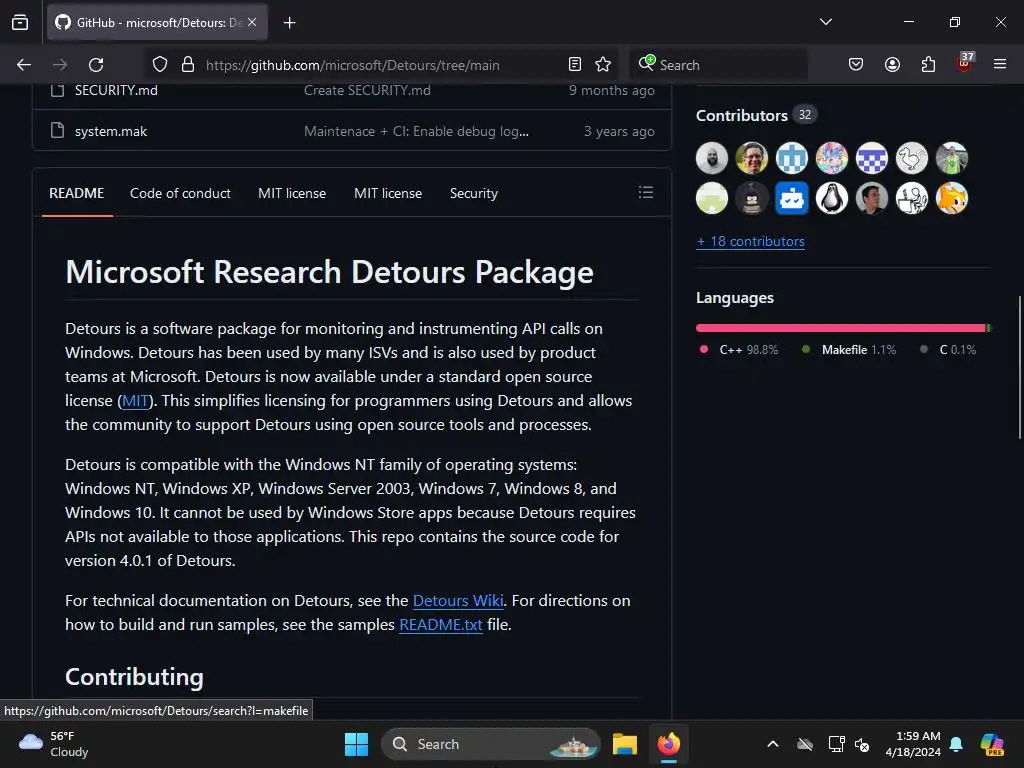1024x768 pixels.
Task: Open system.mak file
Action: (x=111, y=131)
